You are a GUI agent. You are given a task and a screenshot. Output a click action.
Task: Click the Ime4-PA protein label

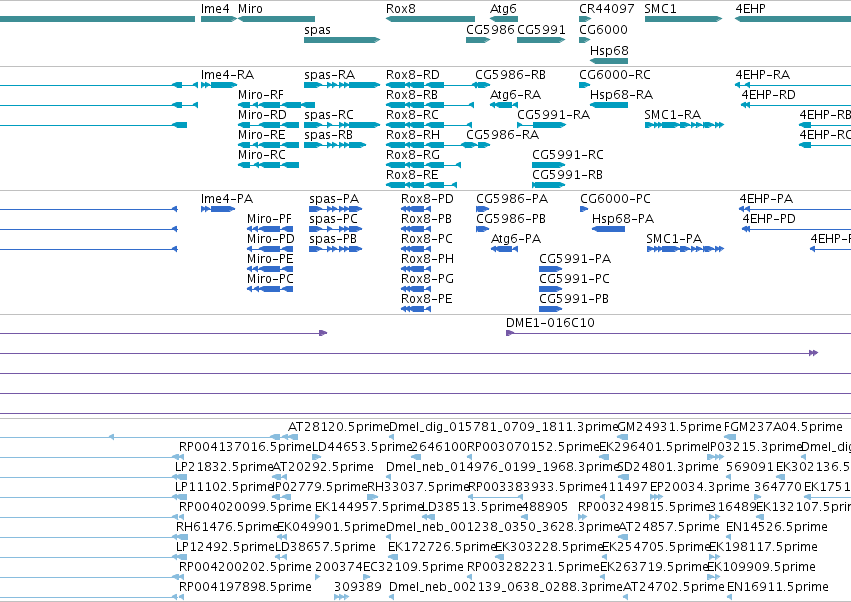(227, 199)
